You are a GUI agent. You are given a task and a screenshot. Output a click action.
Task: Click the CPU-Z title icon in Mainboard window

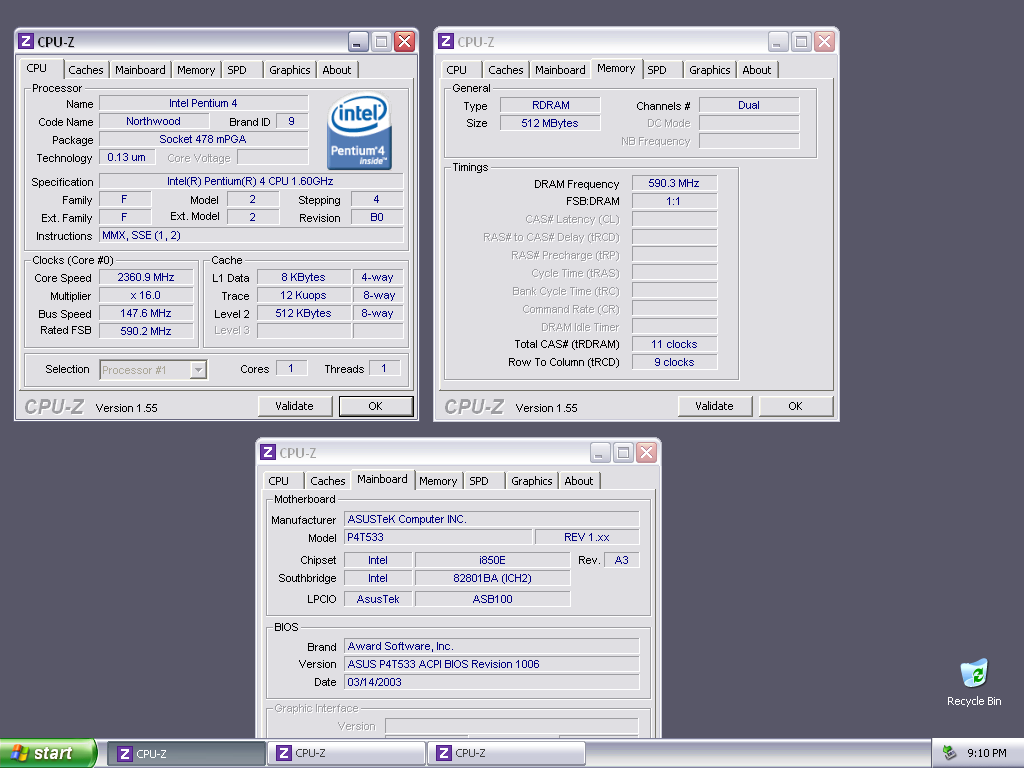click(x=268, y=453)
